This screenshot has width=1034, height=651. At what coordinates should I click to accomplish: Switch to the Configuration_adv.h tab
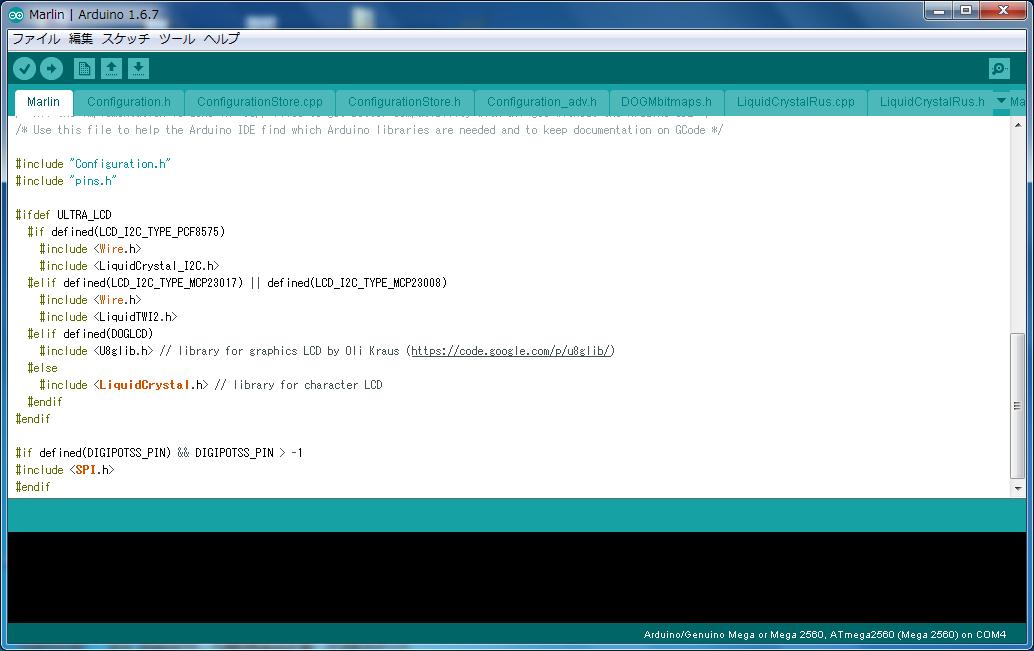coord(541,102)
